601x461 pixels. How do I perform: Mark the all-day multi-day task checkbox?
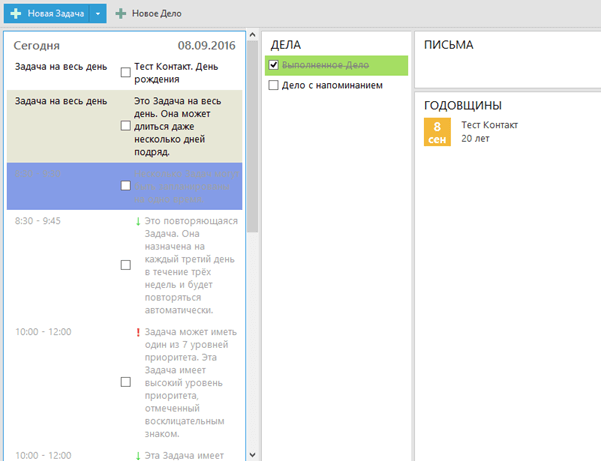125,126
